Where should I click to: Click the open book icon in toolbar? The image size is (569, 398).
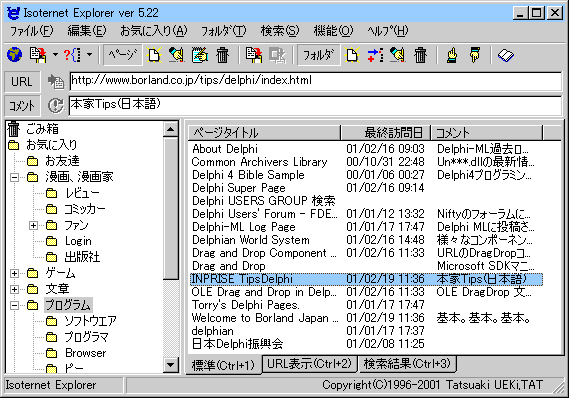pyautogui.click(x=505, y=56)
